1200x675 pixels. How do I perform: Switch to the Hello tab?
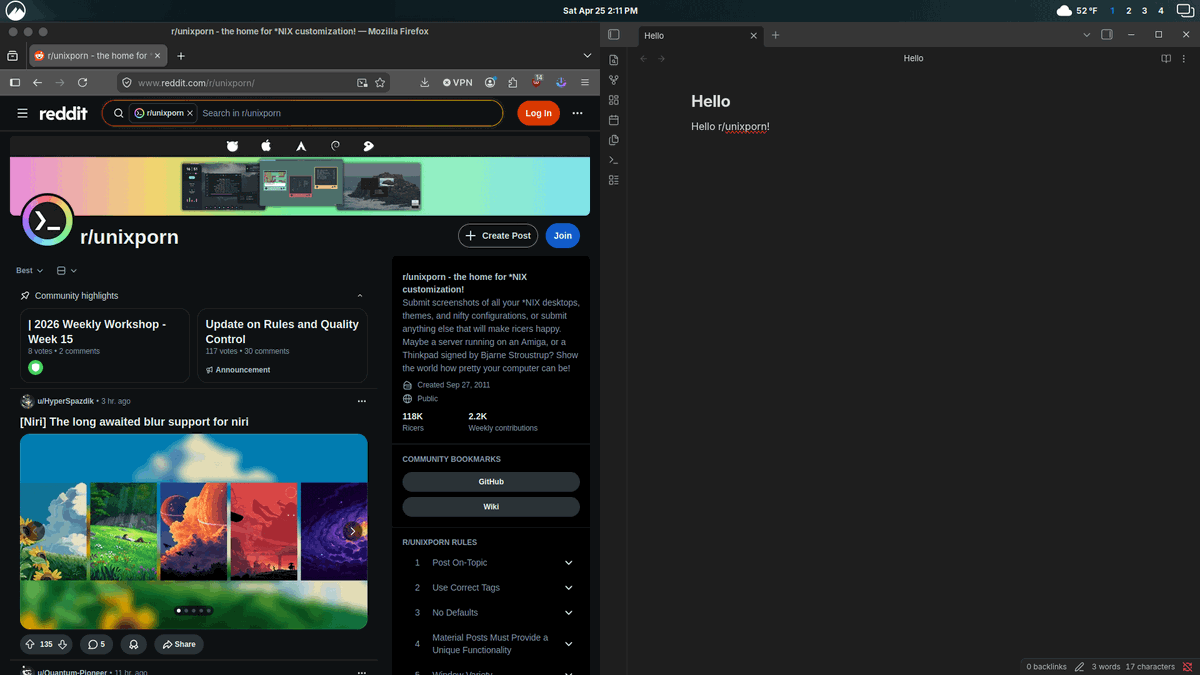[654, 35]
